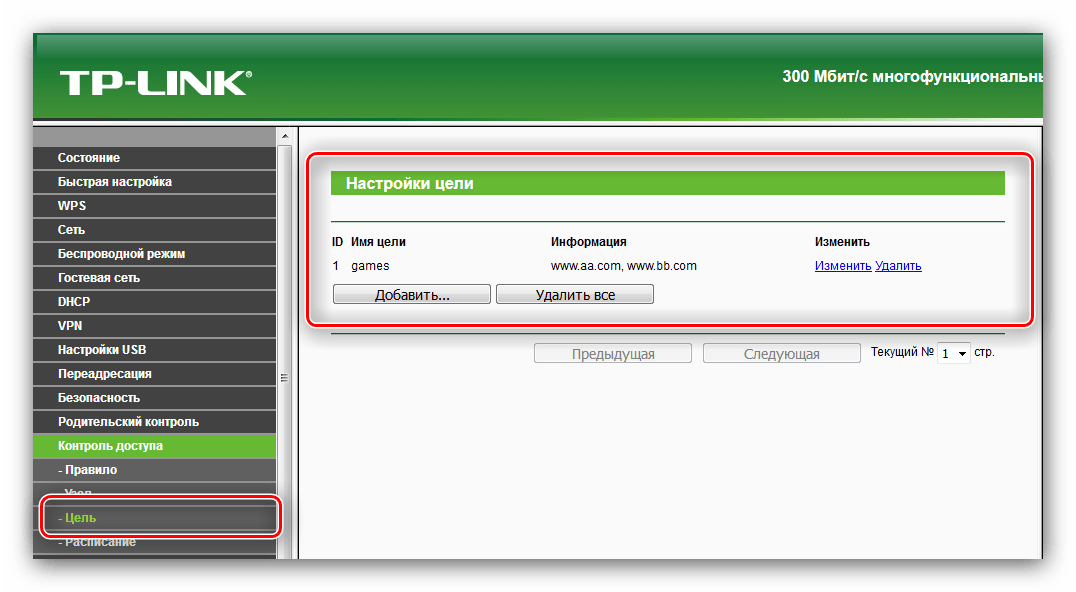Open the current page number dropdown
Viewport: 1076px width, 592px height.
(x=954, y=354)
